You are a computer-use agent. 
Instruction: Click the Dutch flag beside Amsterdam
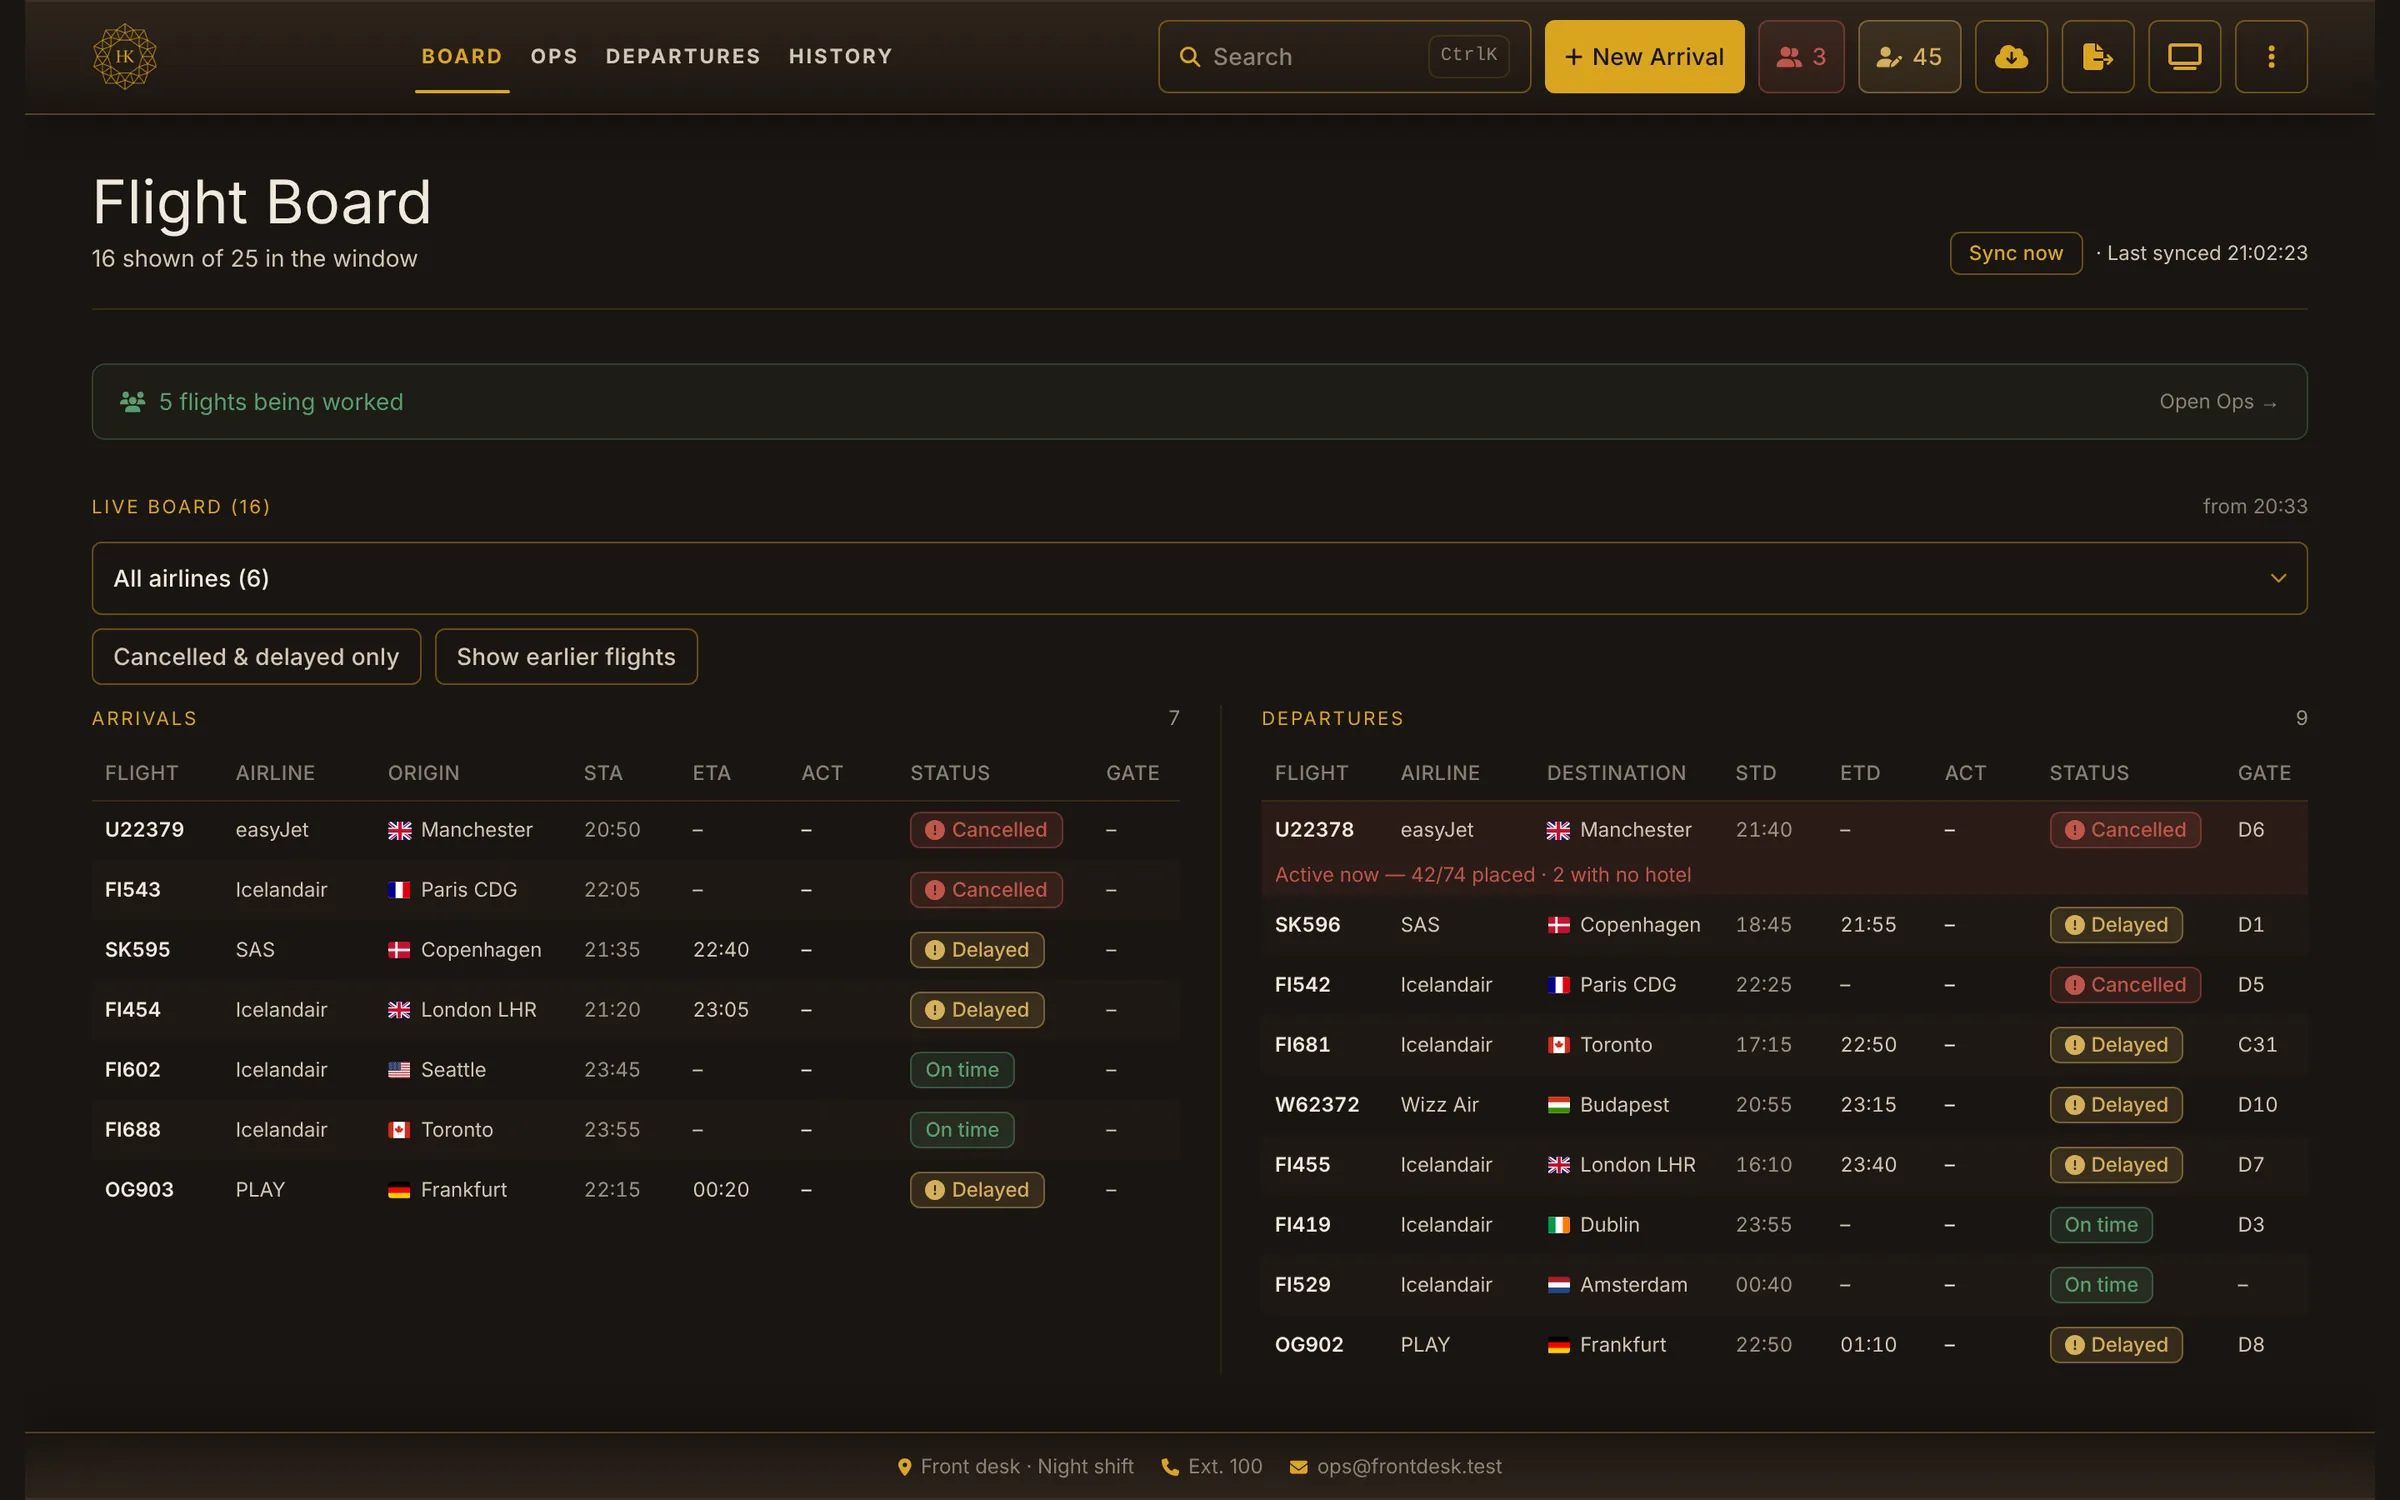(x=1558, y=1285)
